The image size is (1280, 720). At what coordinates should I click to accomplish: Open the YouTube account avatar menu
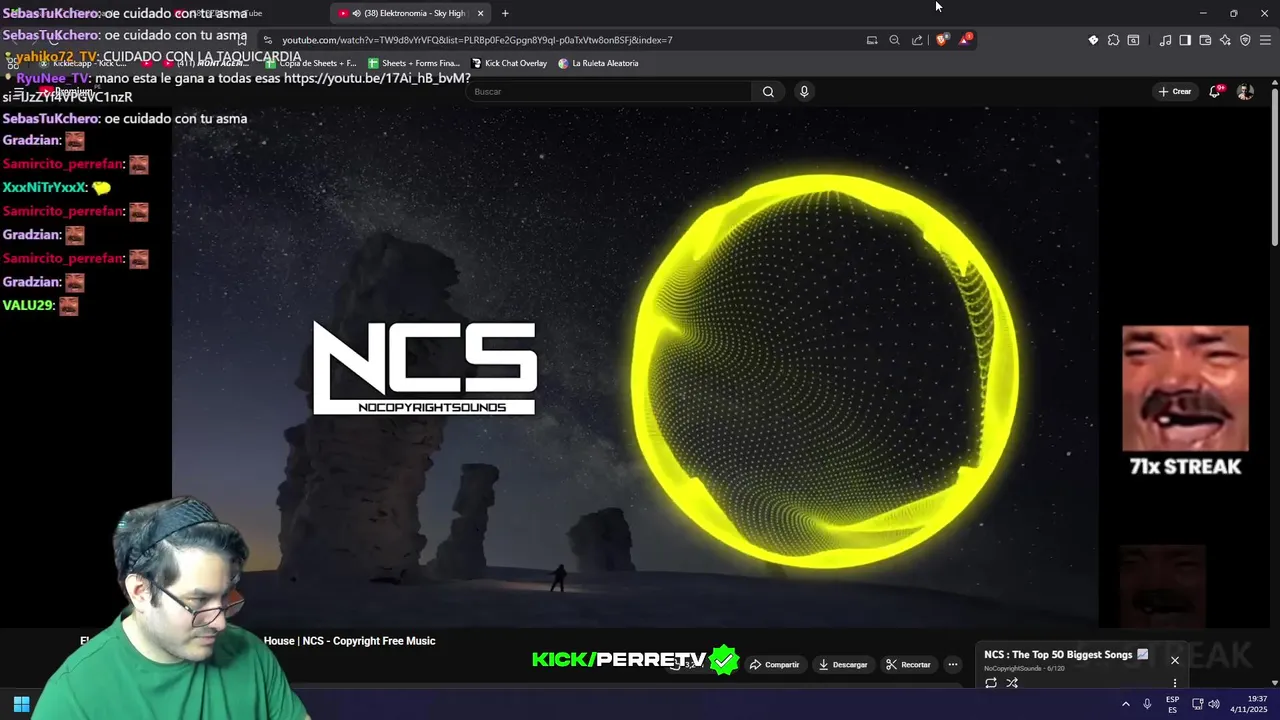1245,91
